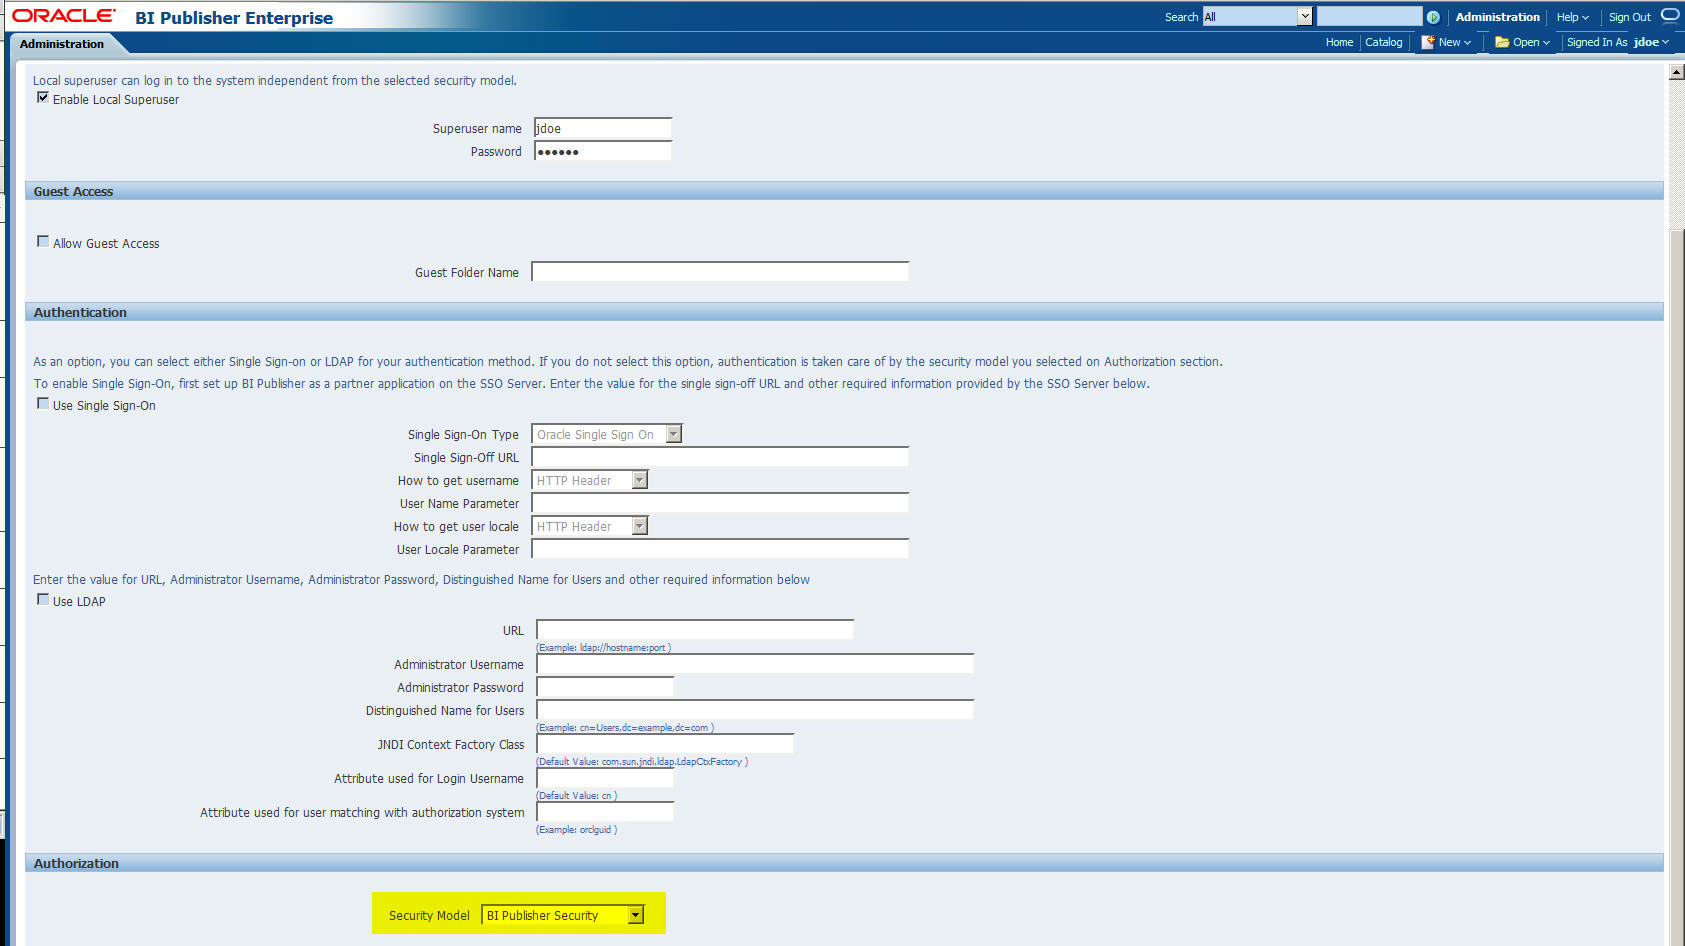This screenshot has height=946, width=1685.
Task: Click Attribute used for Login Username field
Action: point(605,778)
